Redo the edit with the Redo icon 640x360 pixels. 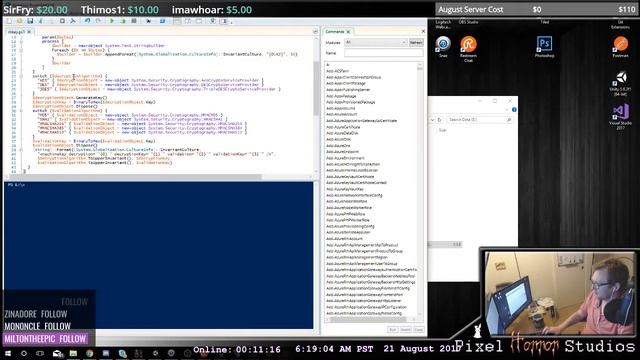point(98,21)
